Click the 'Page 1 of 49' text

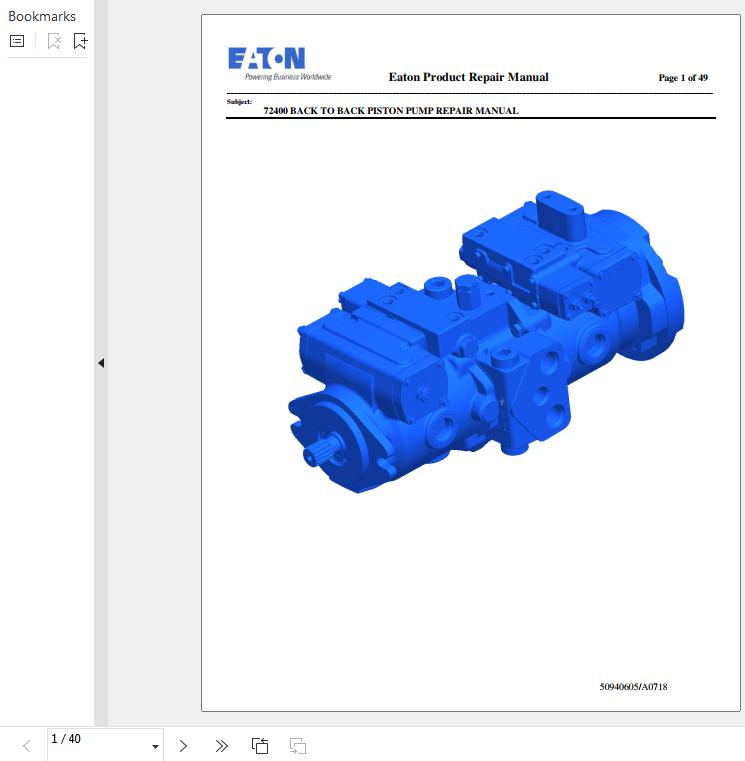[x=683, y=78]
